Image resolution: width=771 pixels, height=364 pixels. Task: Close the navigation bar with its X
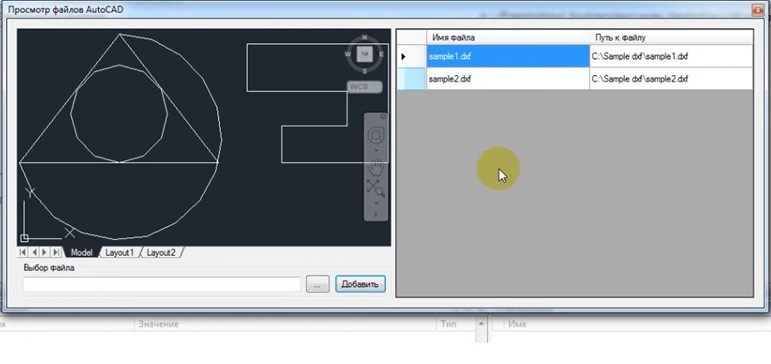[x=384, y=117]
